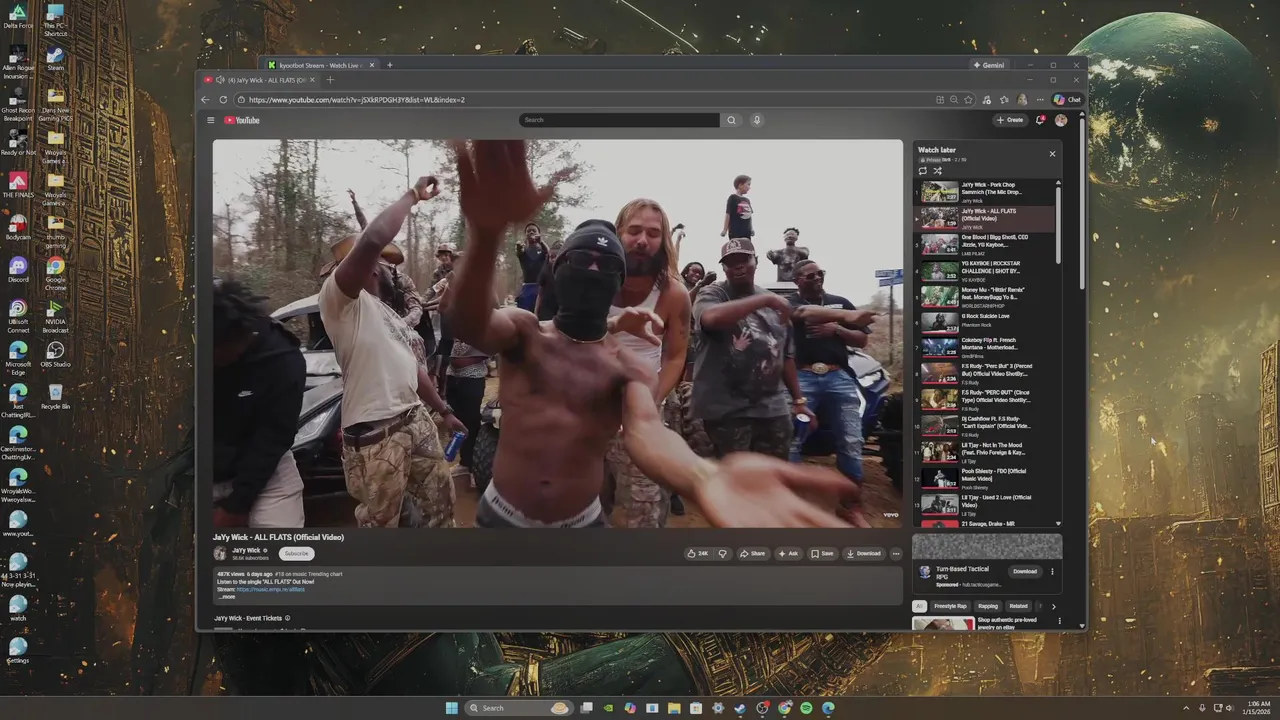Start voice search with the microphone icon
Screen dimensions: 1280x720
point(756,120)
